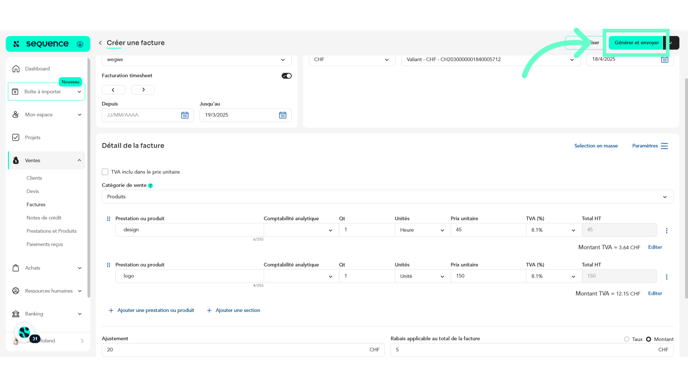Open the CHF currency dropdown
688x387 pixels.
[351, 60]
